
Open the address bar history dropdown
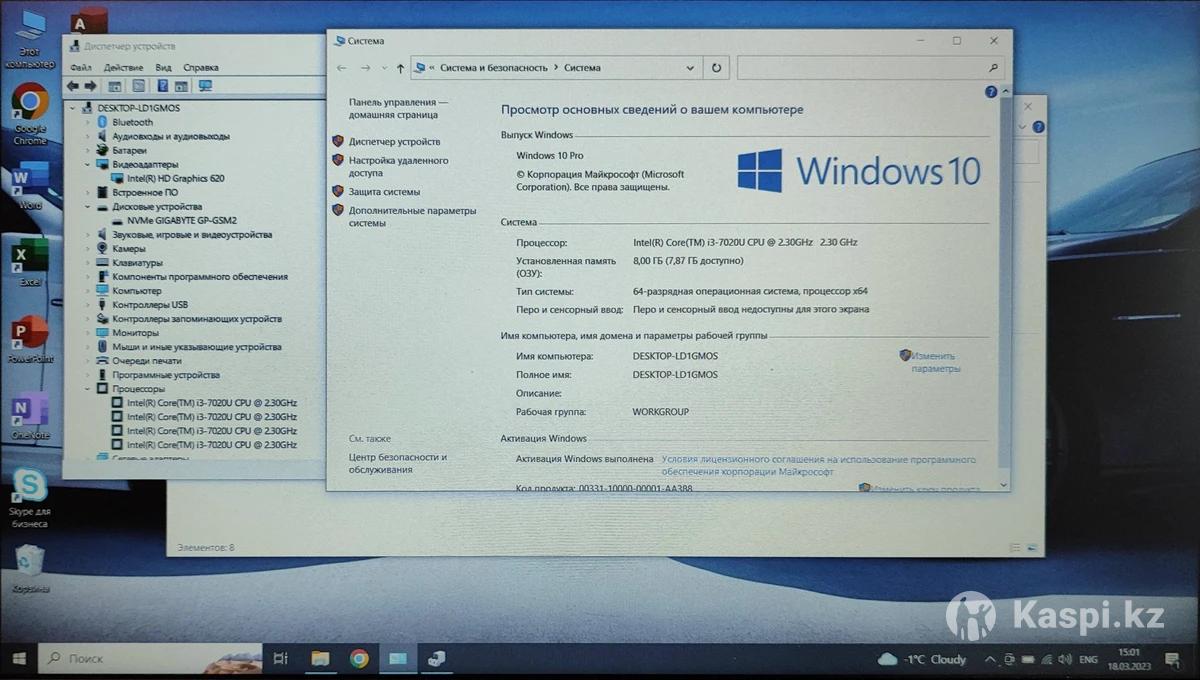690,68
